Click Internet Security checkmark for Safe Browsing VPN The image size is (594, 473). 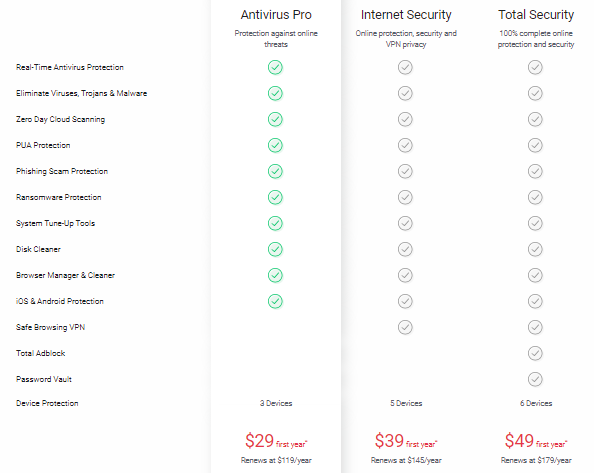click(405, 327)
